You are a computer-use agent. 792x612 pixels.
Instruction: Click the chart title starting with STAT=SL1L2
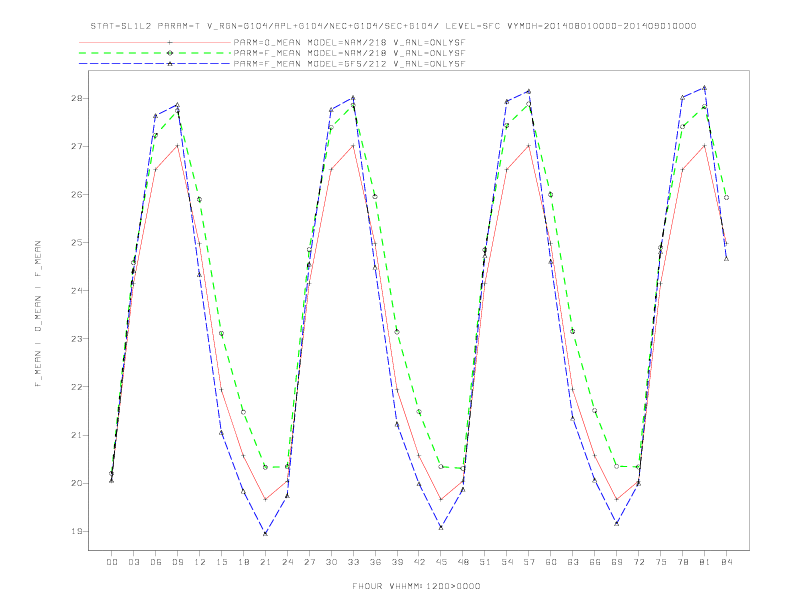click(x=393, y=26)
